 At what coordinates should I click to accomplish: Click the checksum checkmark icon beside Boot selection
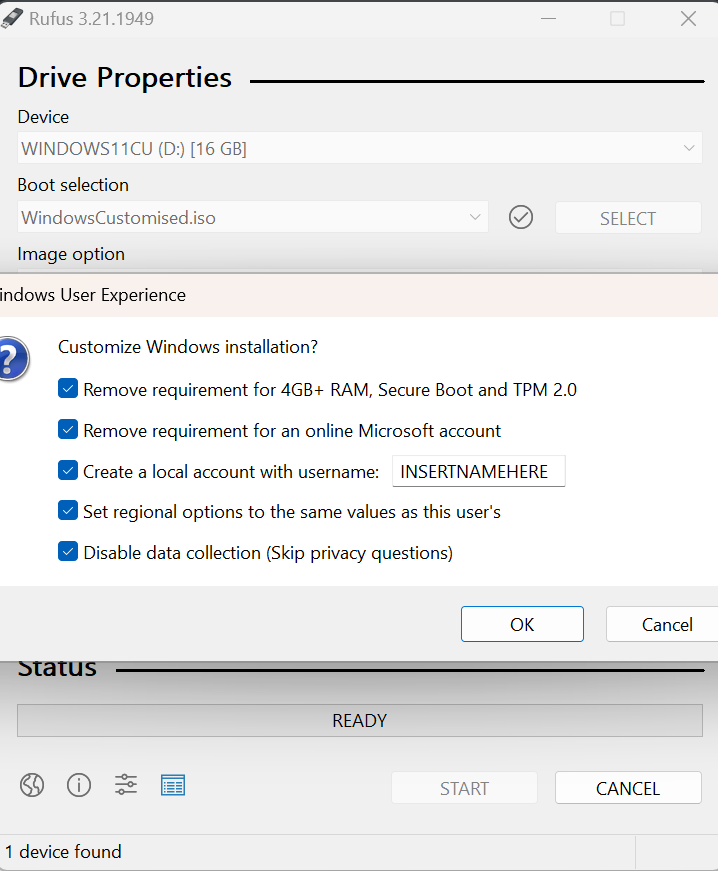click(x=521, y=217)
